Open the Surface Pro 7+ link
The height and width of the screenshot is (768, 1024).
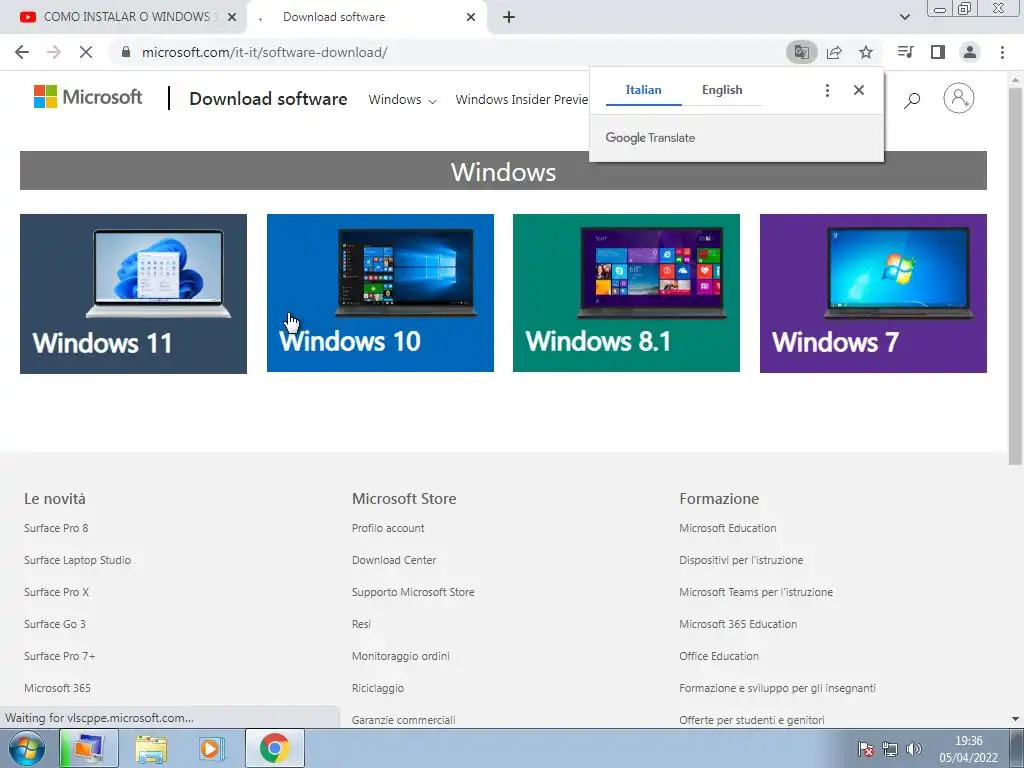[59, 656]
